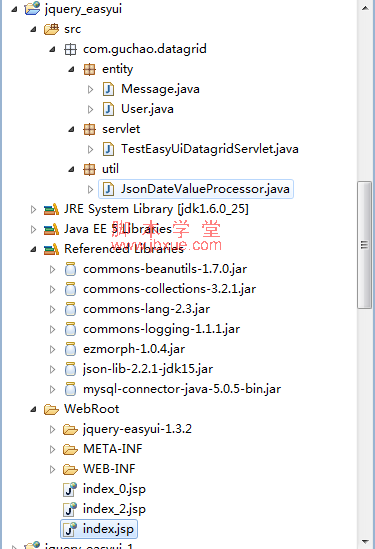The height and width of the screenshot is (549, 375).
Task: Expand JRE System Library node
Action: coord(33,209)
